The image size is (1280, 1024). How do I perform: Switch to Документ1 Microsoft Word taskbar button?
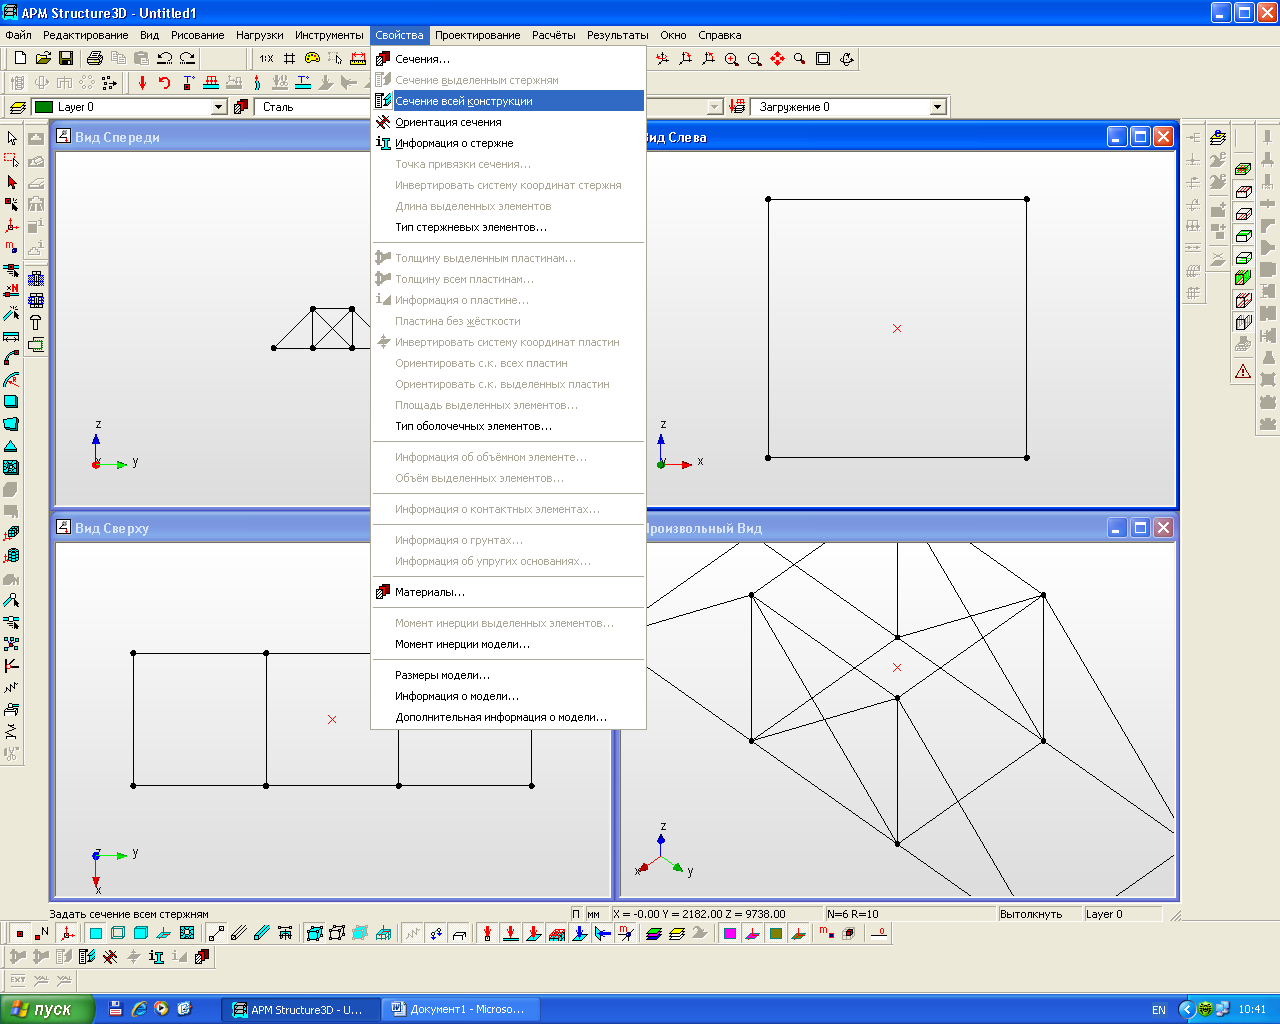click(461, 1009)
